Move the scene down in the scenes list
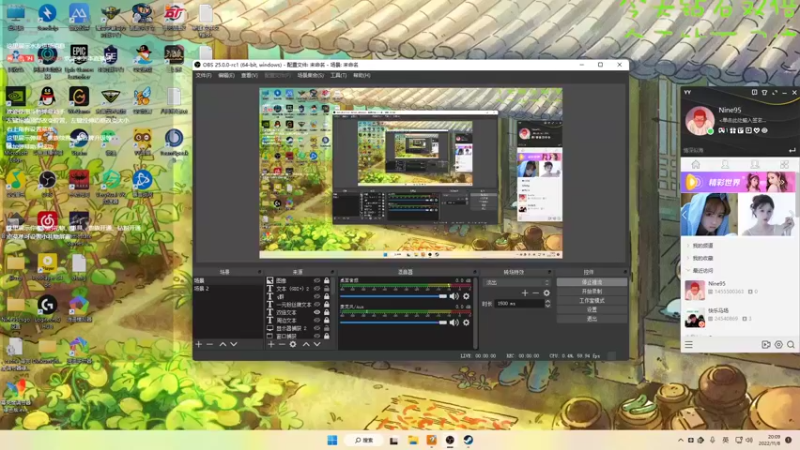 pos(234,344)
